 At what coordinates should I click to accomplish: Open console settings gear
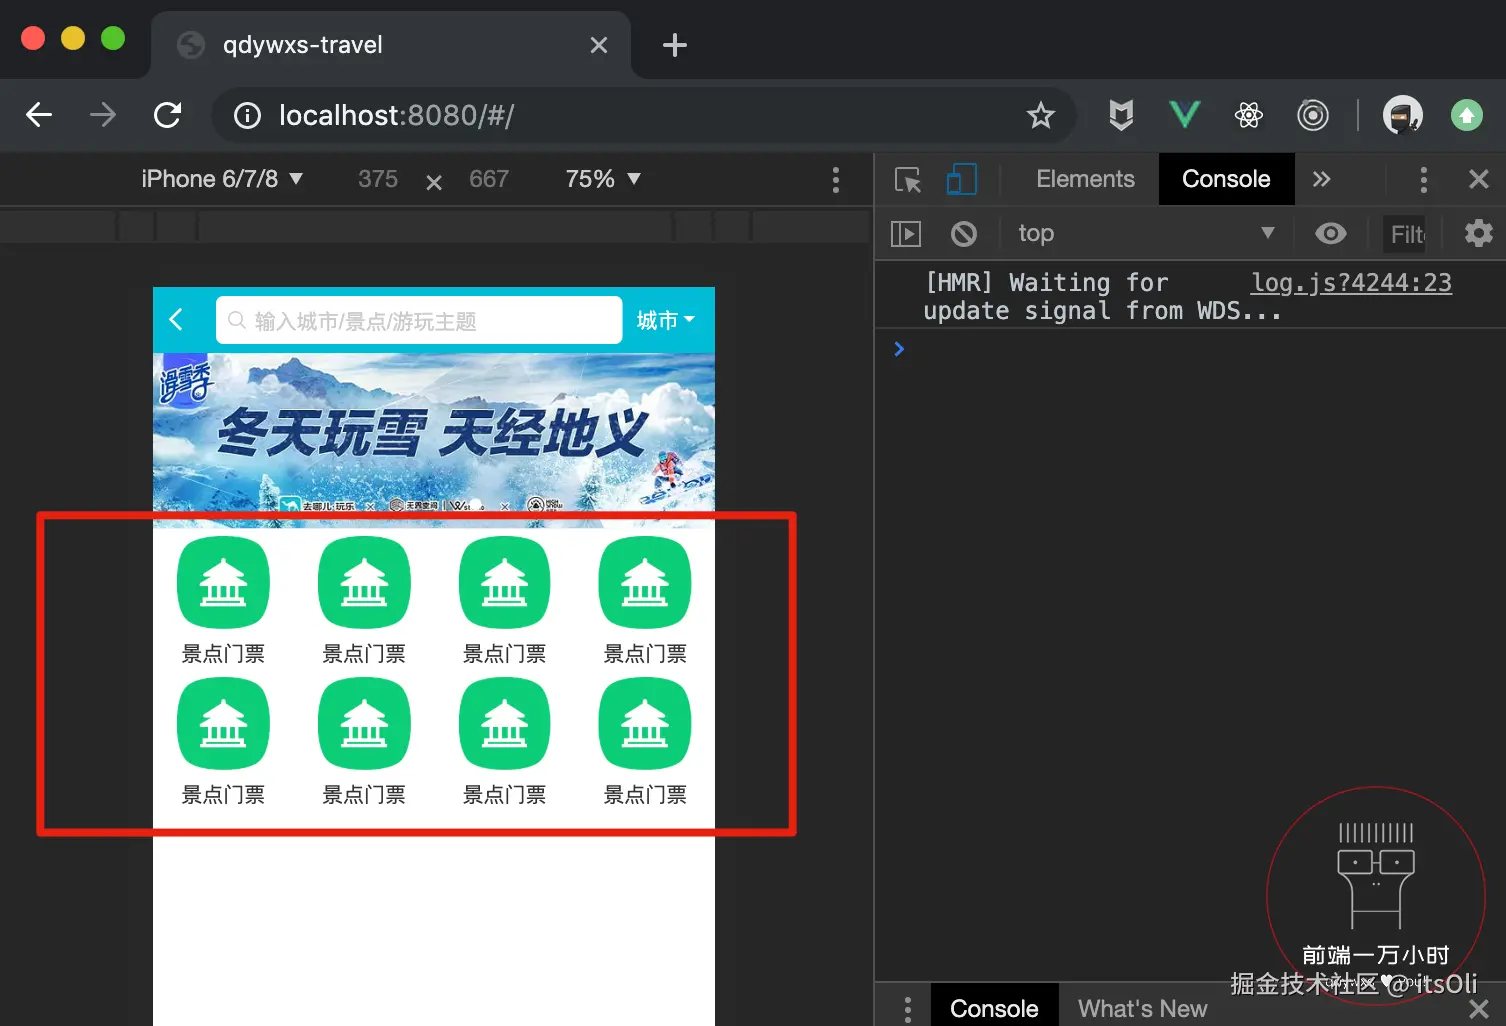click(1478, 233)
